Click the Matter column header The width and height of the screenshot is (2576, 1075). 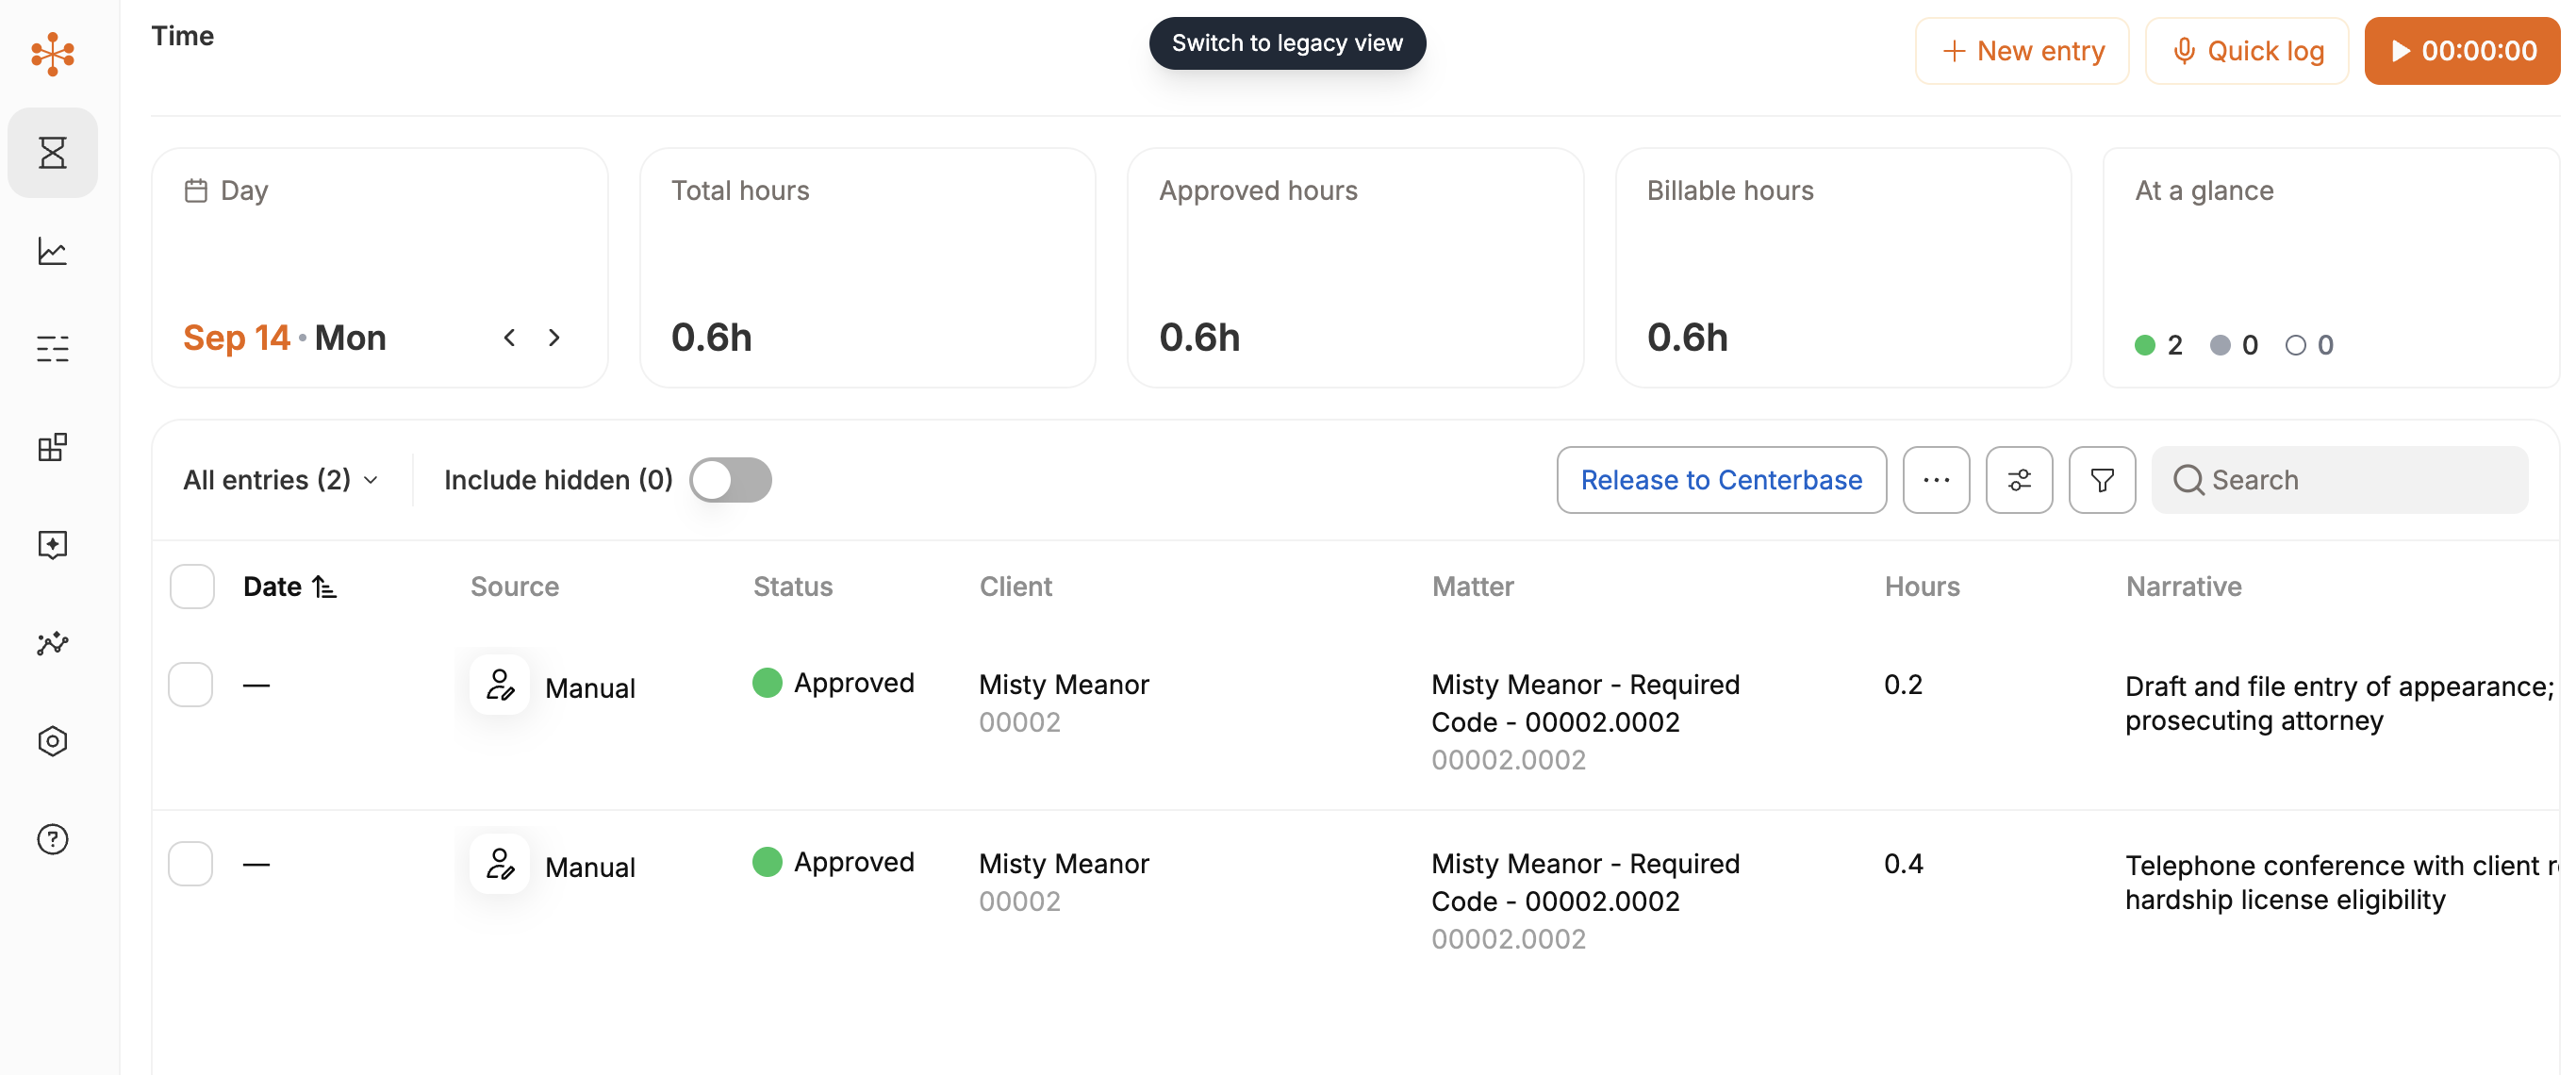pos(1472,586)
